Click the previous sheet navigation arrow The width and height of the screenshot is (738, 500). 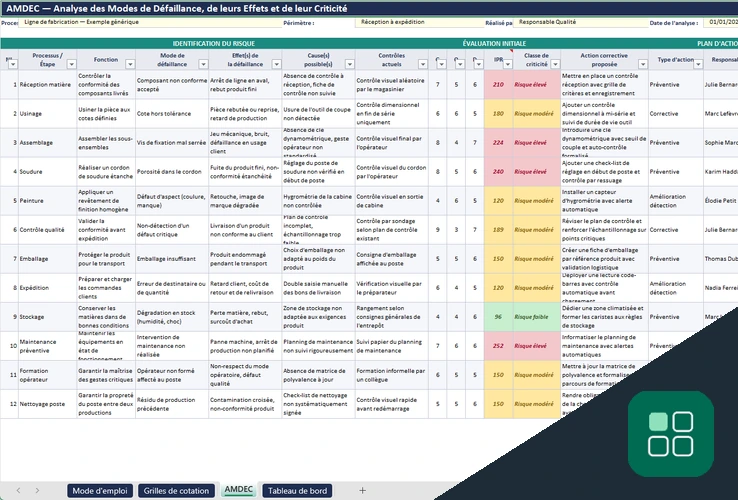(x=18, y=491)
